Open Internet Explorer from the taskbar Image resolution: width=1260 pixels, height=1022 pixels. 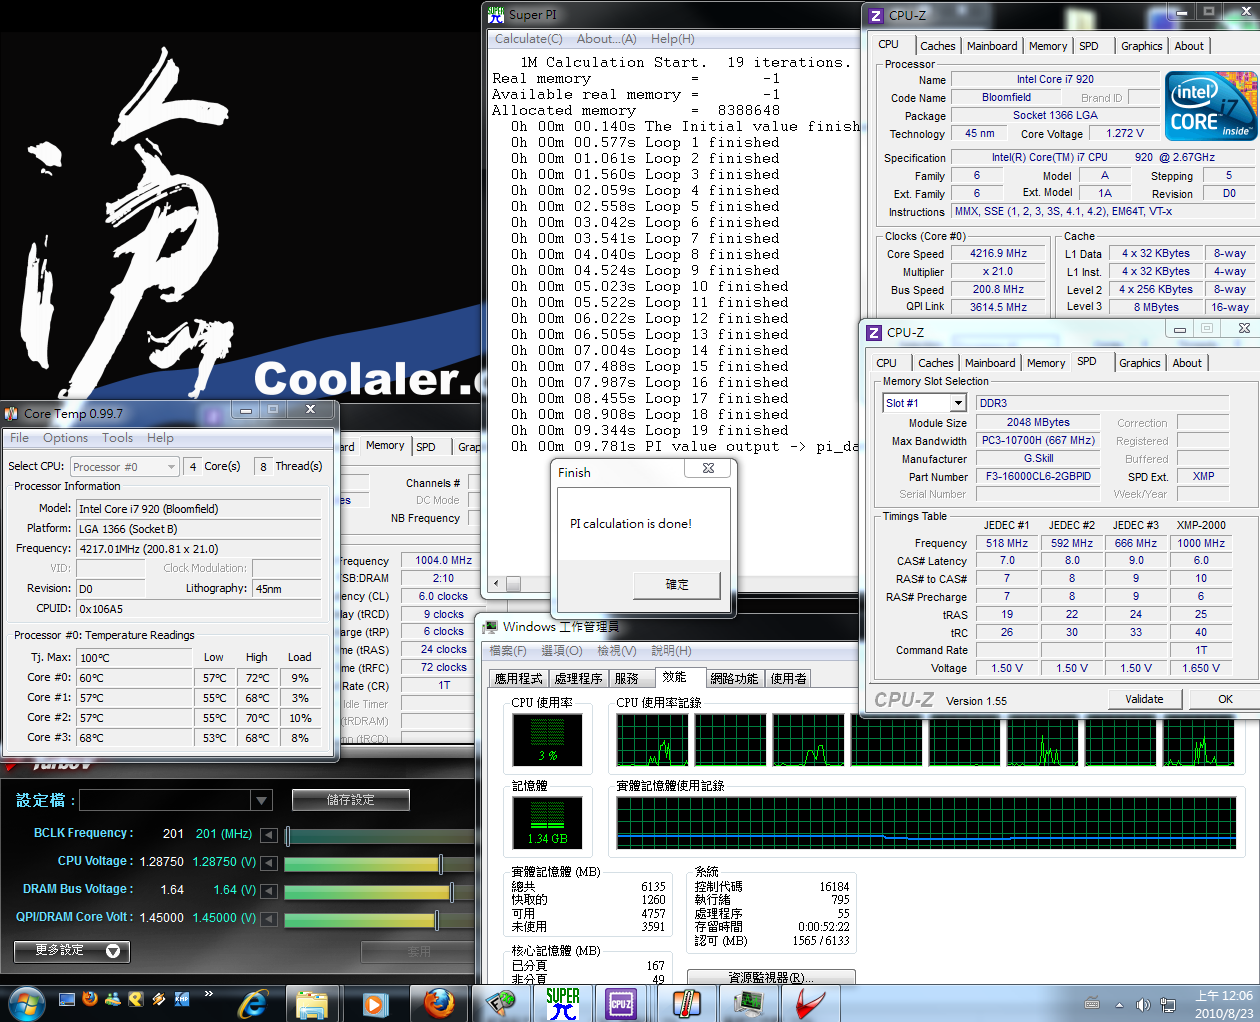coord(253,1004)
